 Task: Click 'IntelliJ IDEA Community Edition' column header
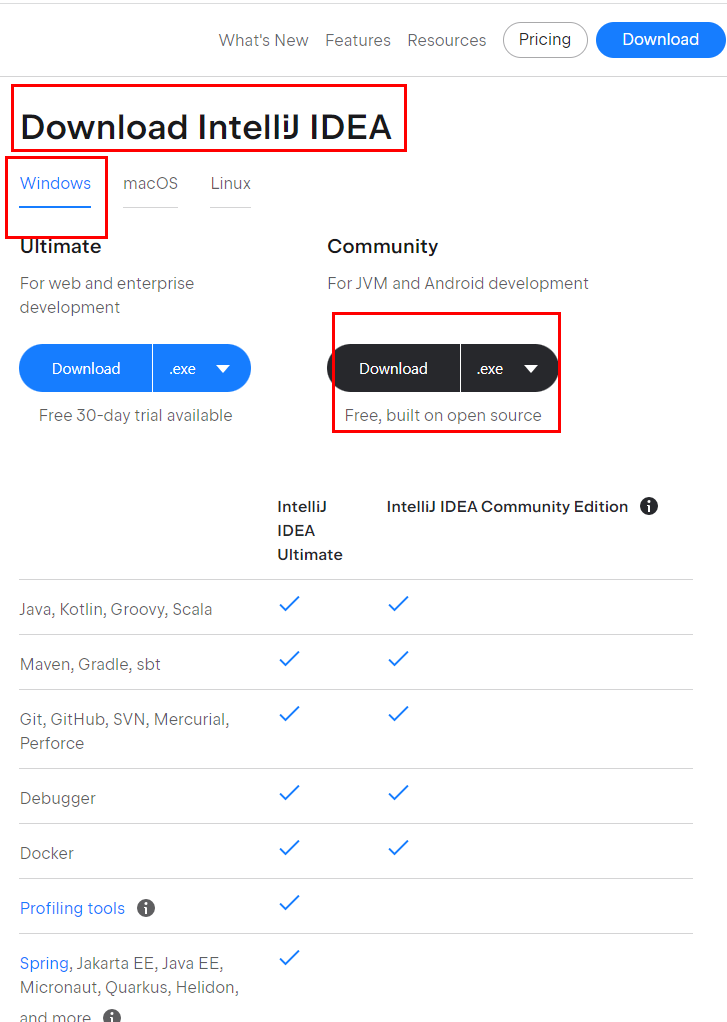(507, 506)
